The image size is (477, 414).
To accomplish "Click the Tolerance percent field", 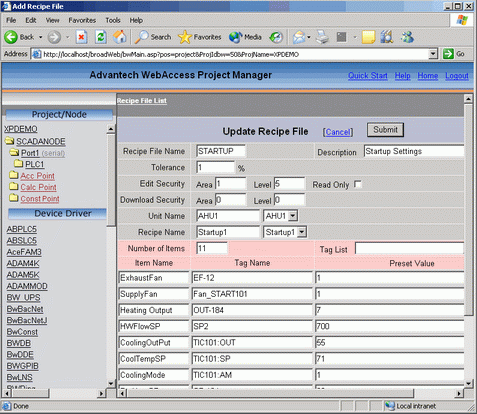I will click(x=216, y=167).
